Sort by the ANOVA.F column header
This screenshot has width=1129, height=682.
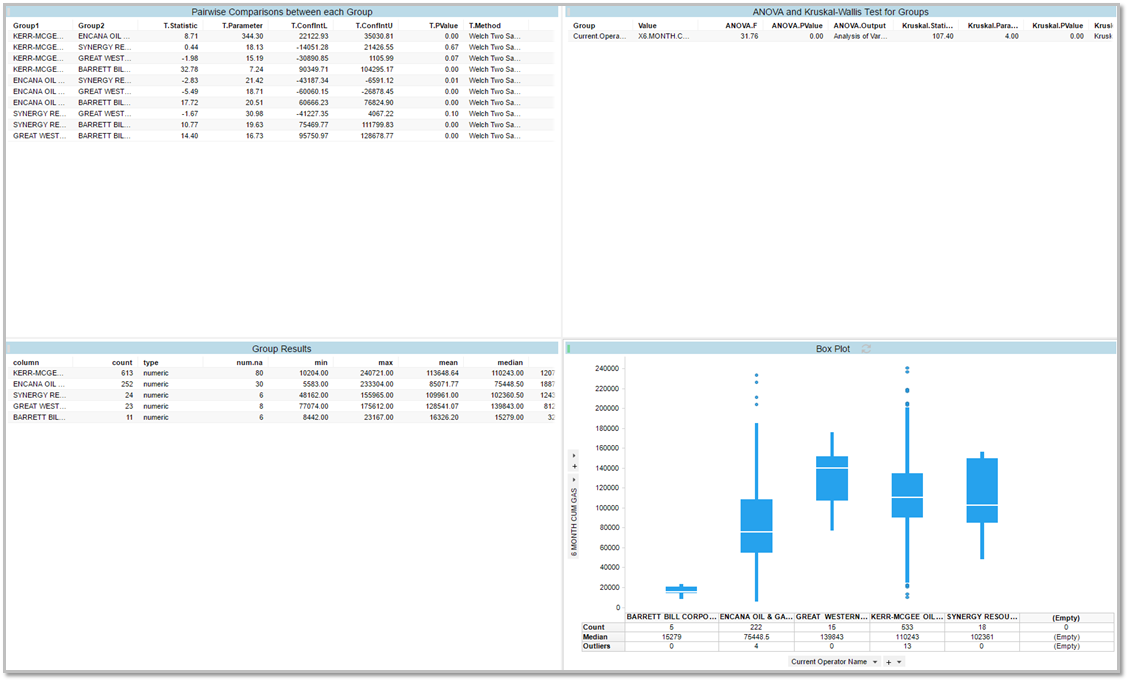[741, 25]
